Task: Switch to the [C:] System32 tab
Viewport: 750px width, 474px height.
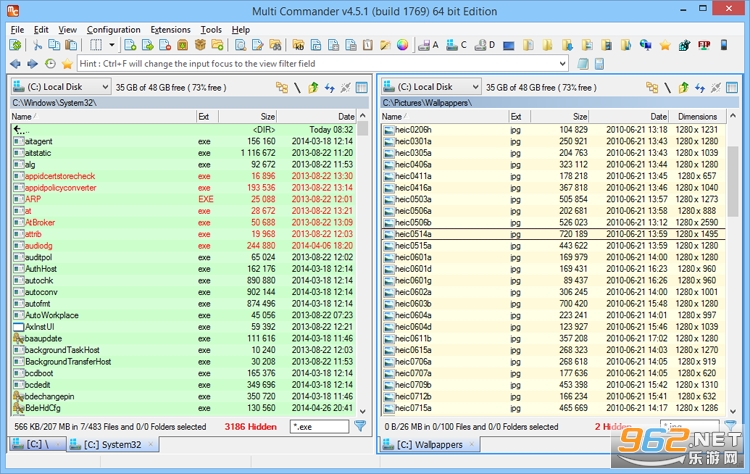Action: point(112,444)
